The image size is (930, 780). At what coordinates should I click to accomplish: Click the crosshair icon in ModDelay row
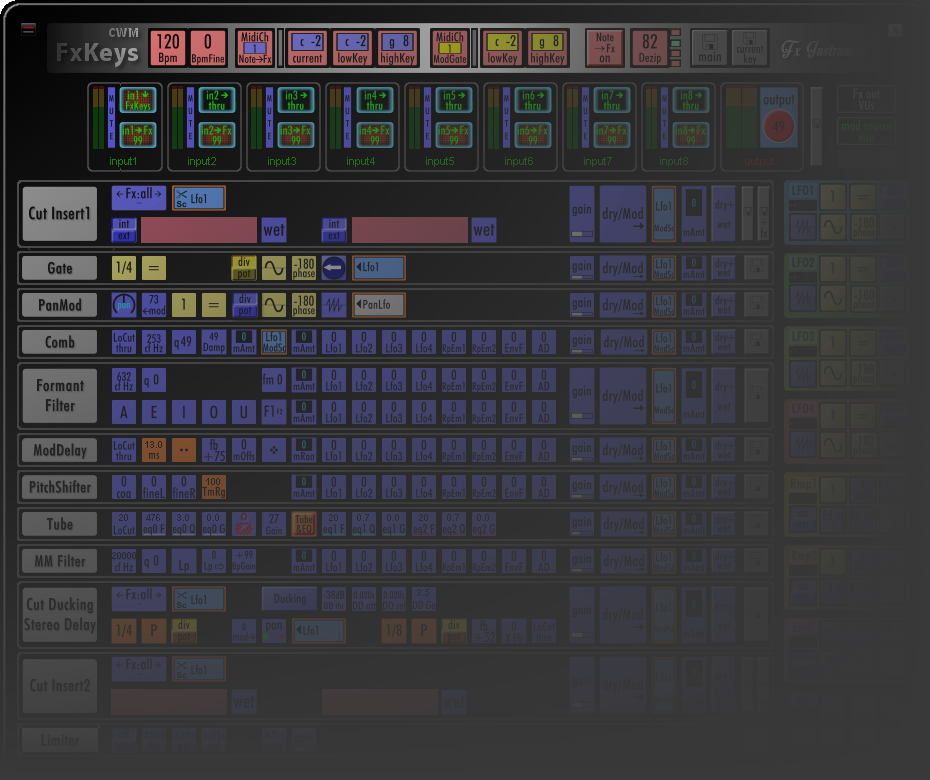coord(274,450)
